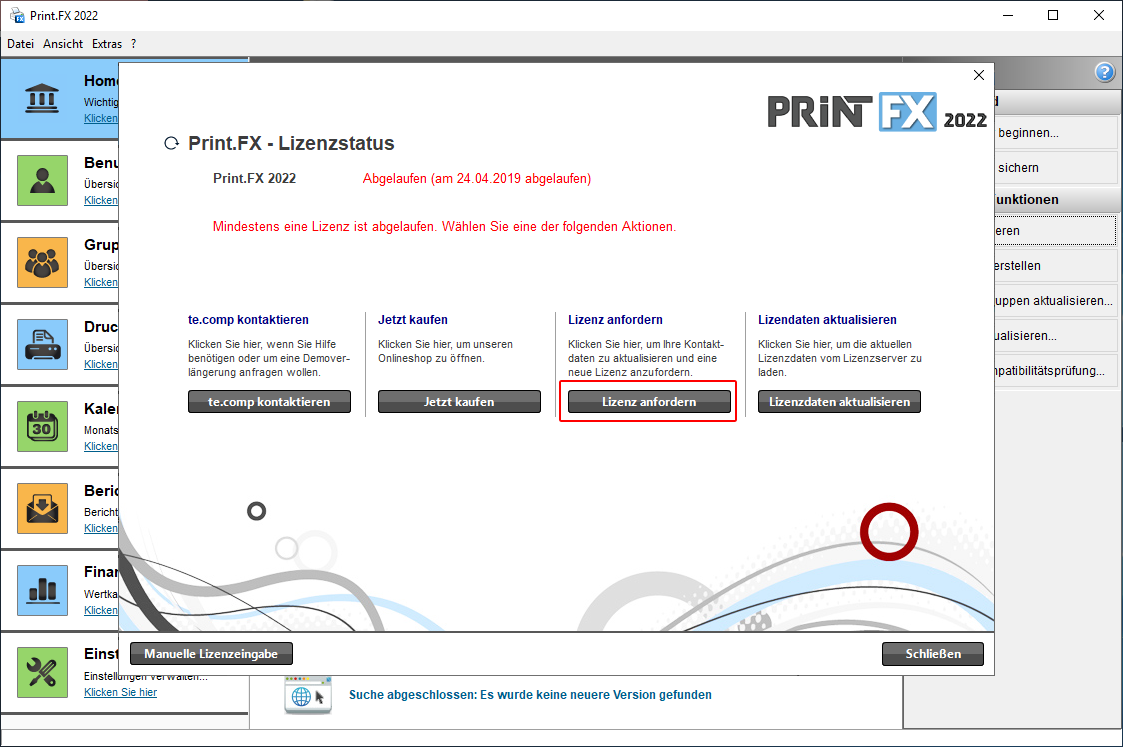Follow the 'Klicken' link beside the bar chart icon
The width and height of the screenshot is (1123, 747).
(101, 610)
